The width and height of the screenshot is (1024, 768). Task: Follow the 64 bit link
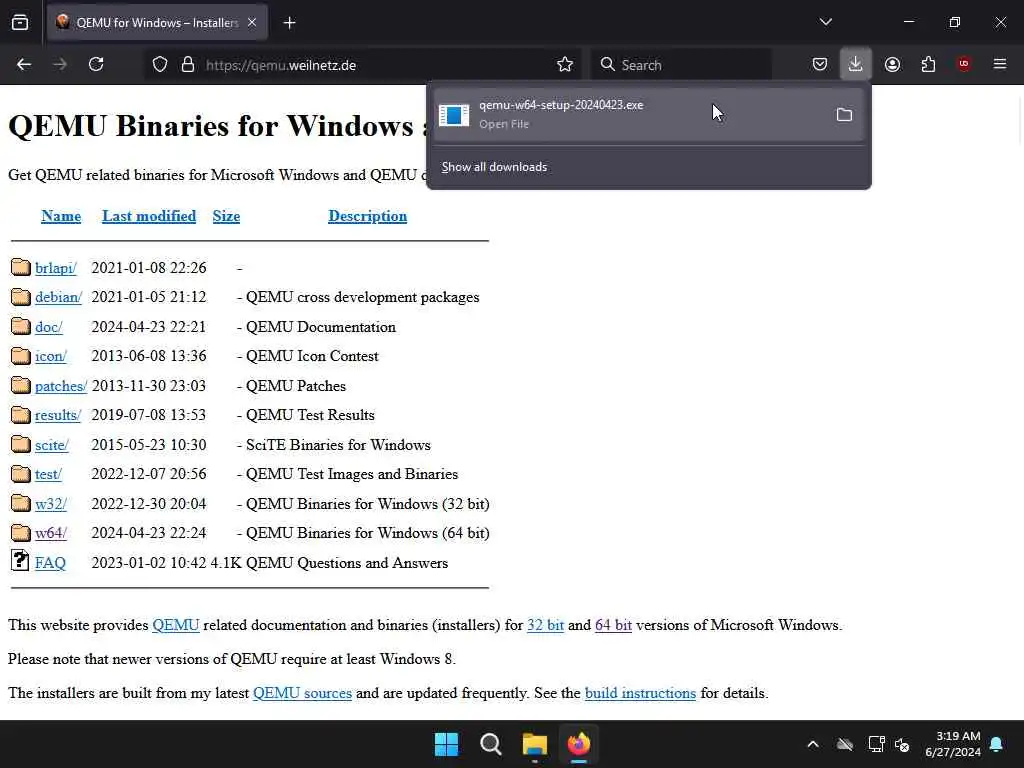613,626
